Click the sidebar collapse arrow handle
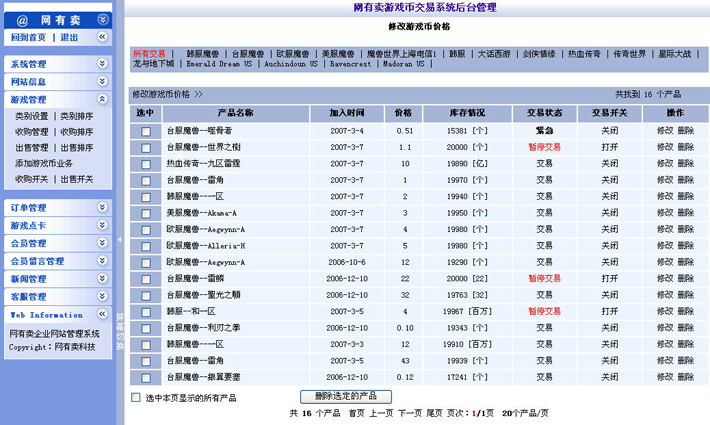This screenshot has height=425, width=710. pos(120,239)
